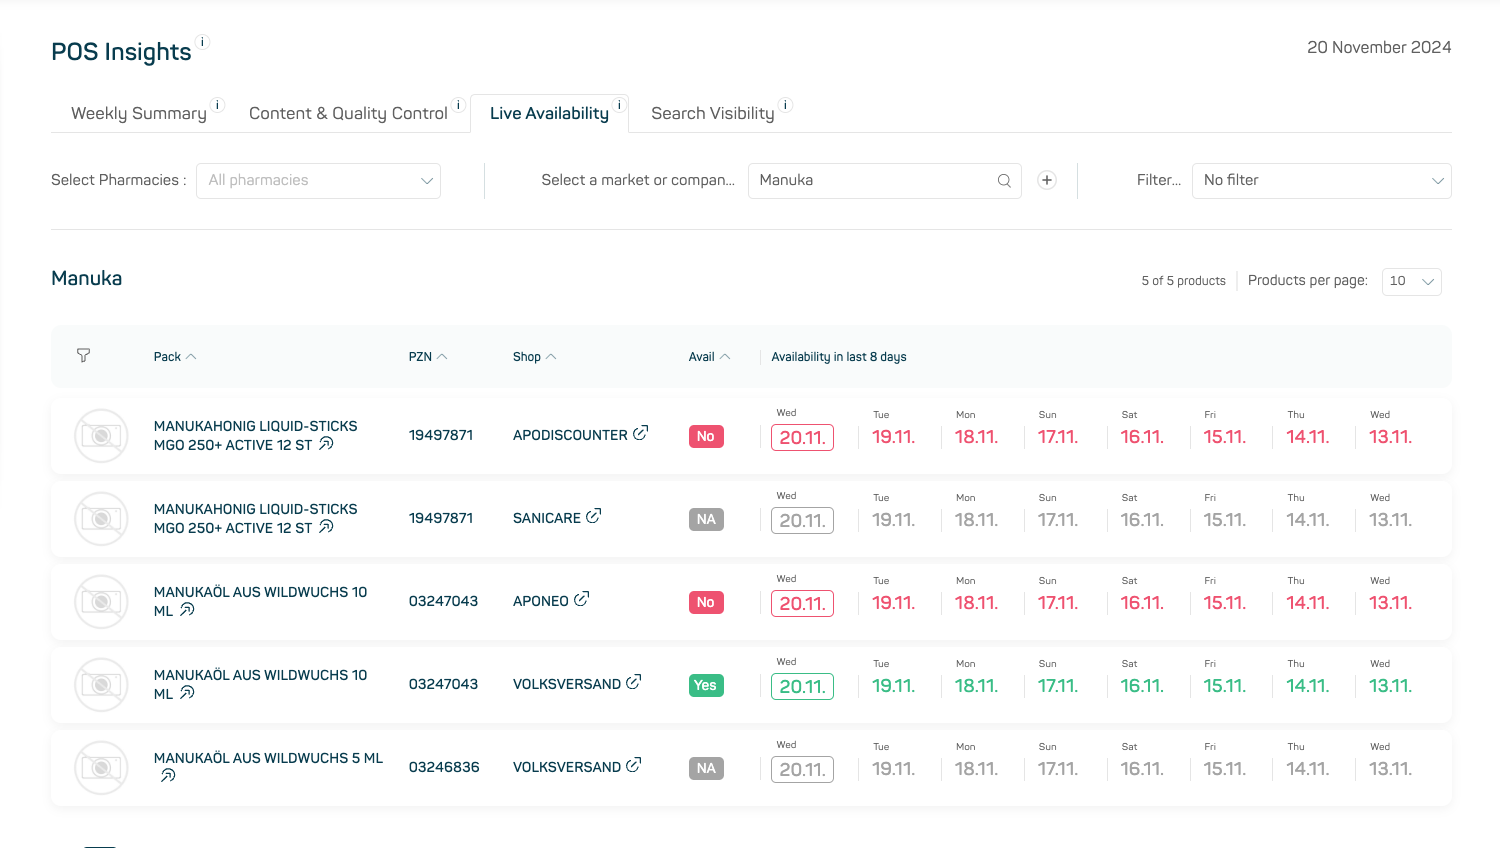Image resolution: width=1500 pixels, height=848 pixels.
Task: Click red No badge in APODISCOUNTER row
Action: click(x=706, y=437)
